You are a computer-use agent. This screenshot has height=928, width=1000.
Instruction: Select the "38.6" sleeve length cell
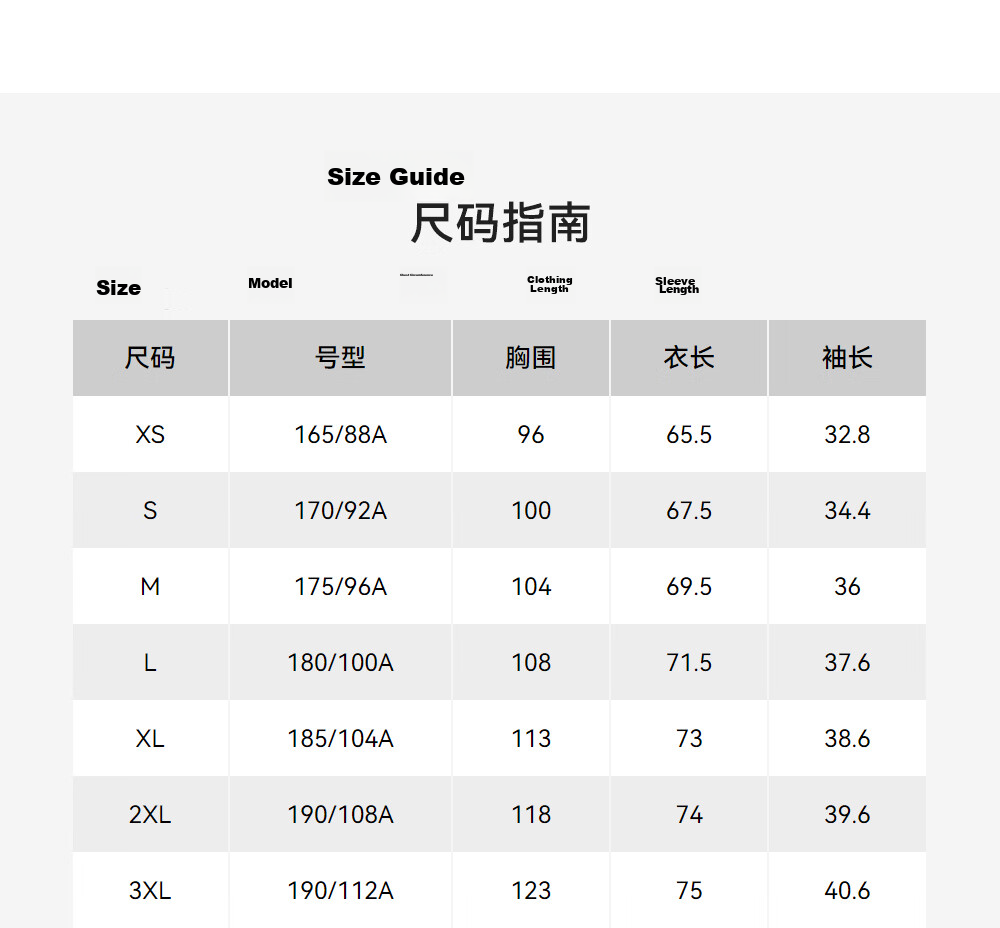[x=848, y=738]
